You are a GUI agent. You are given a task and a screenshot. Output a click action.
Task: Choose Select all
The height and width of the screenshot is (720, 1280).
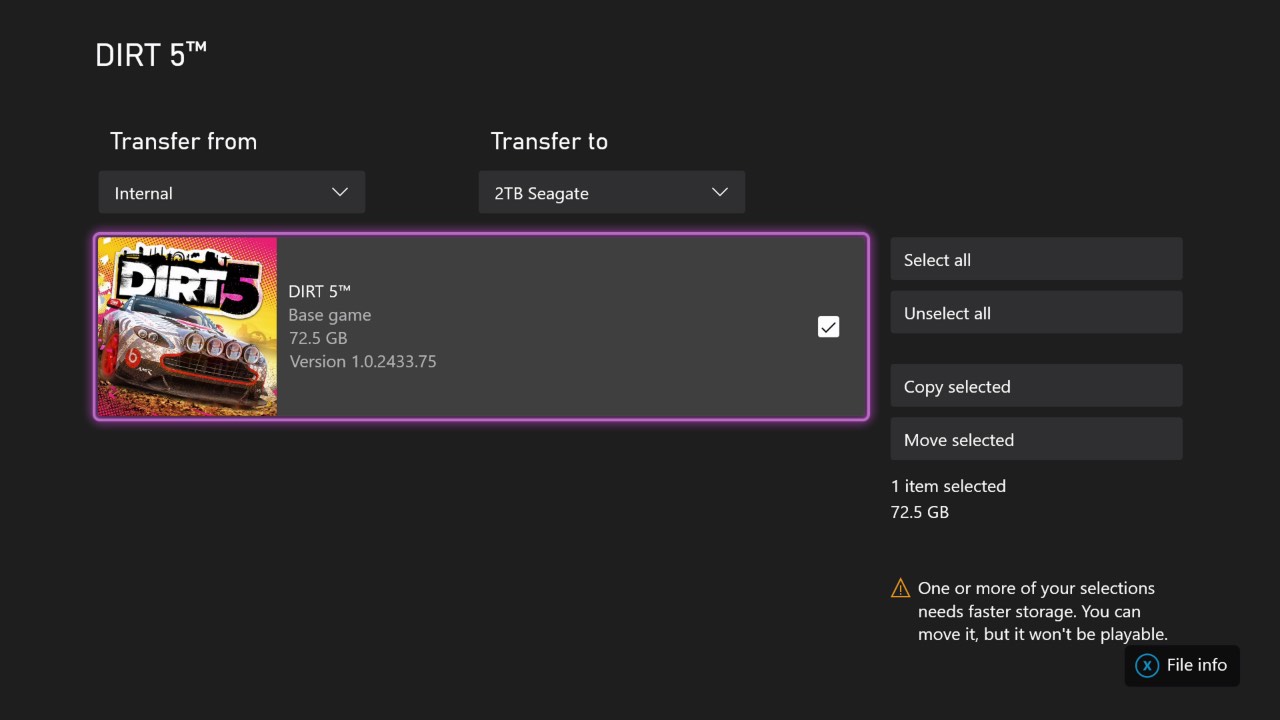[x=1036, y=259]
